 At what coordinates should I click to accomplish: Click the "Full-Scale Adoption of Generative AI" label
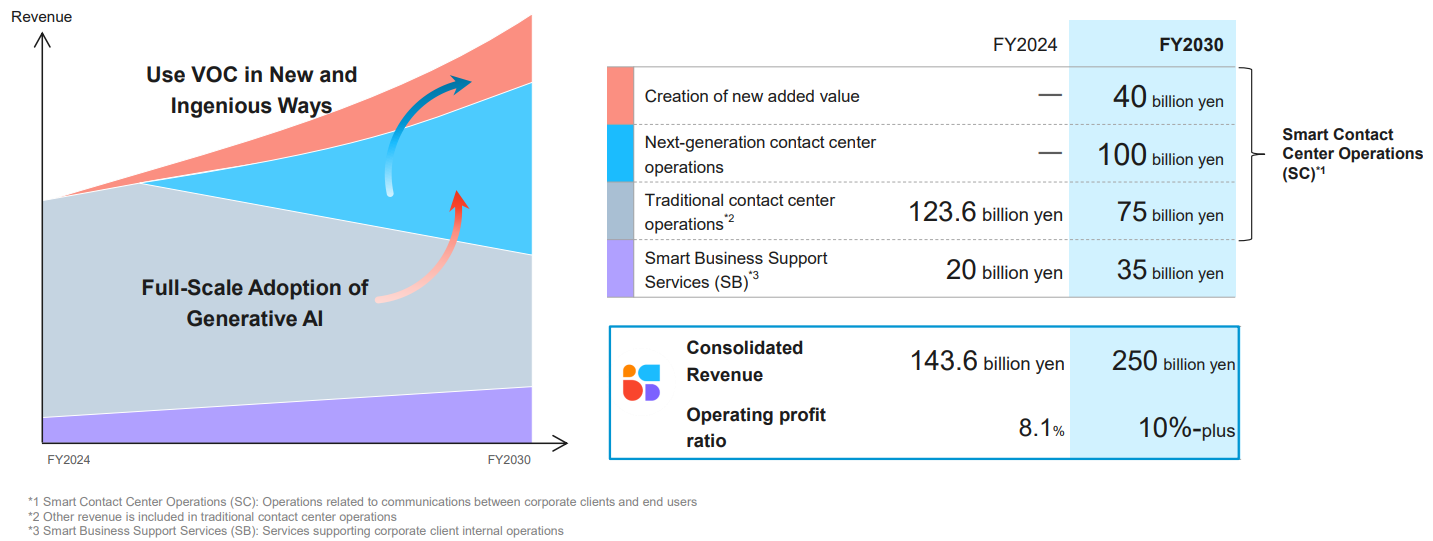[x=255, y=303]
